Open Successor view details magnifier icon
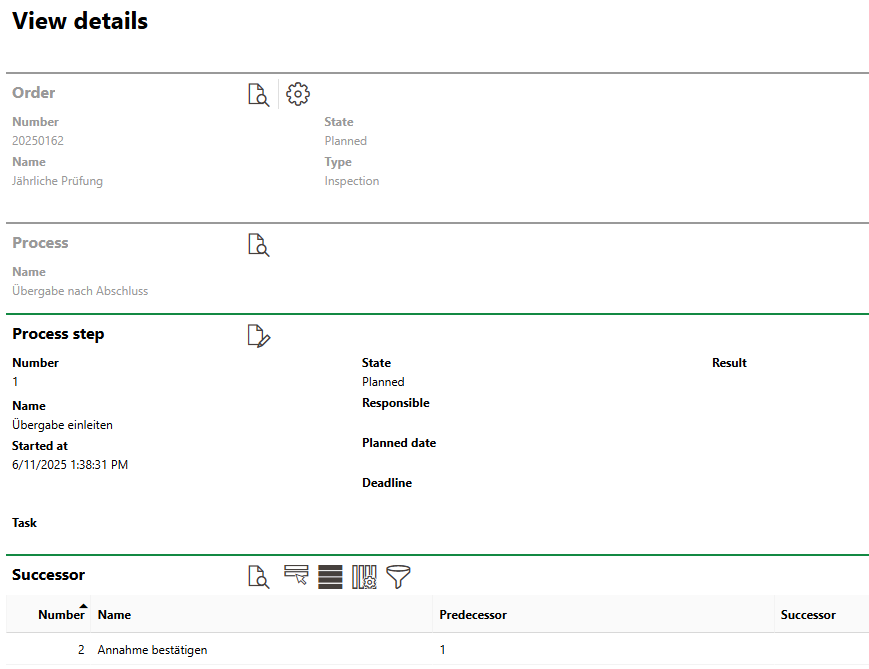 coord(258,577)
